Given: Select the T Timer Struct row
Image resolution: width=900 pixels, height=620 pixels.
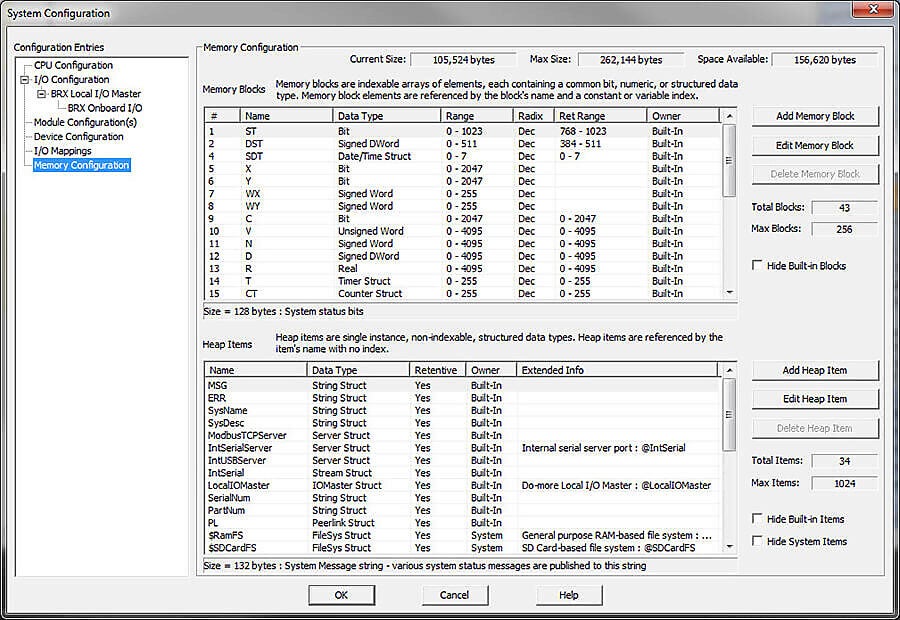Looking at the screenshot, I should tap(463, 281).
